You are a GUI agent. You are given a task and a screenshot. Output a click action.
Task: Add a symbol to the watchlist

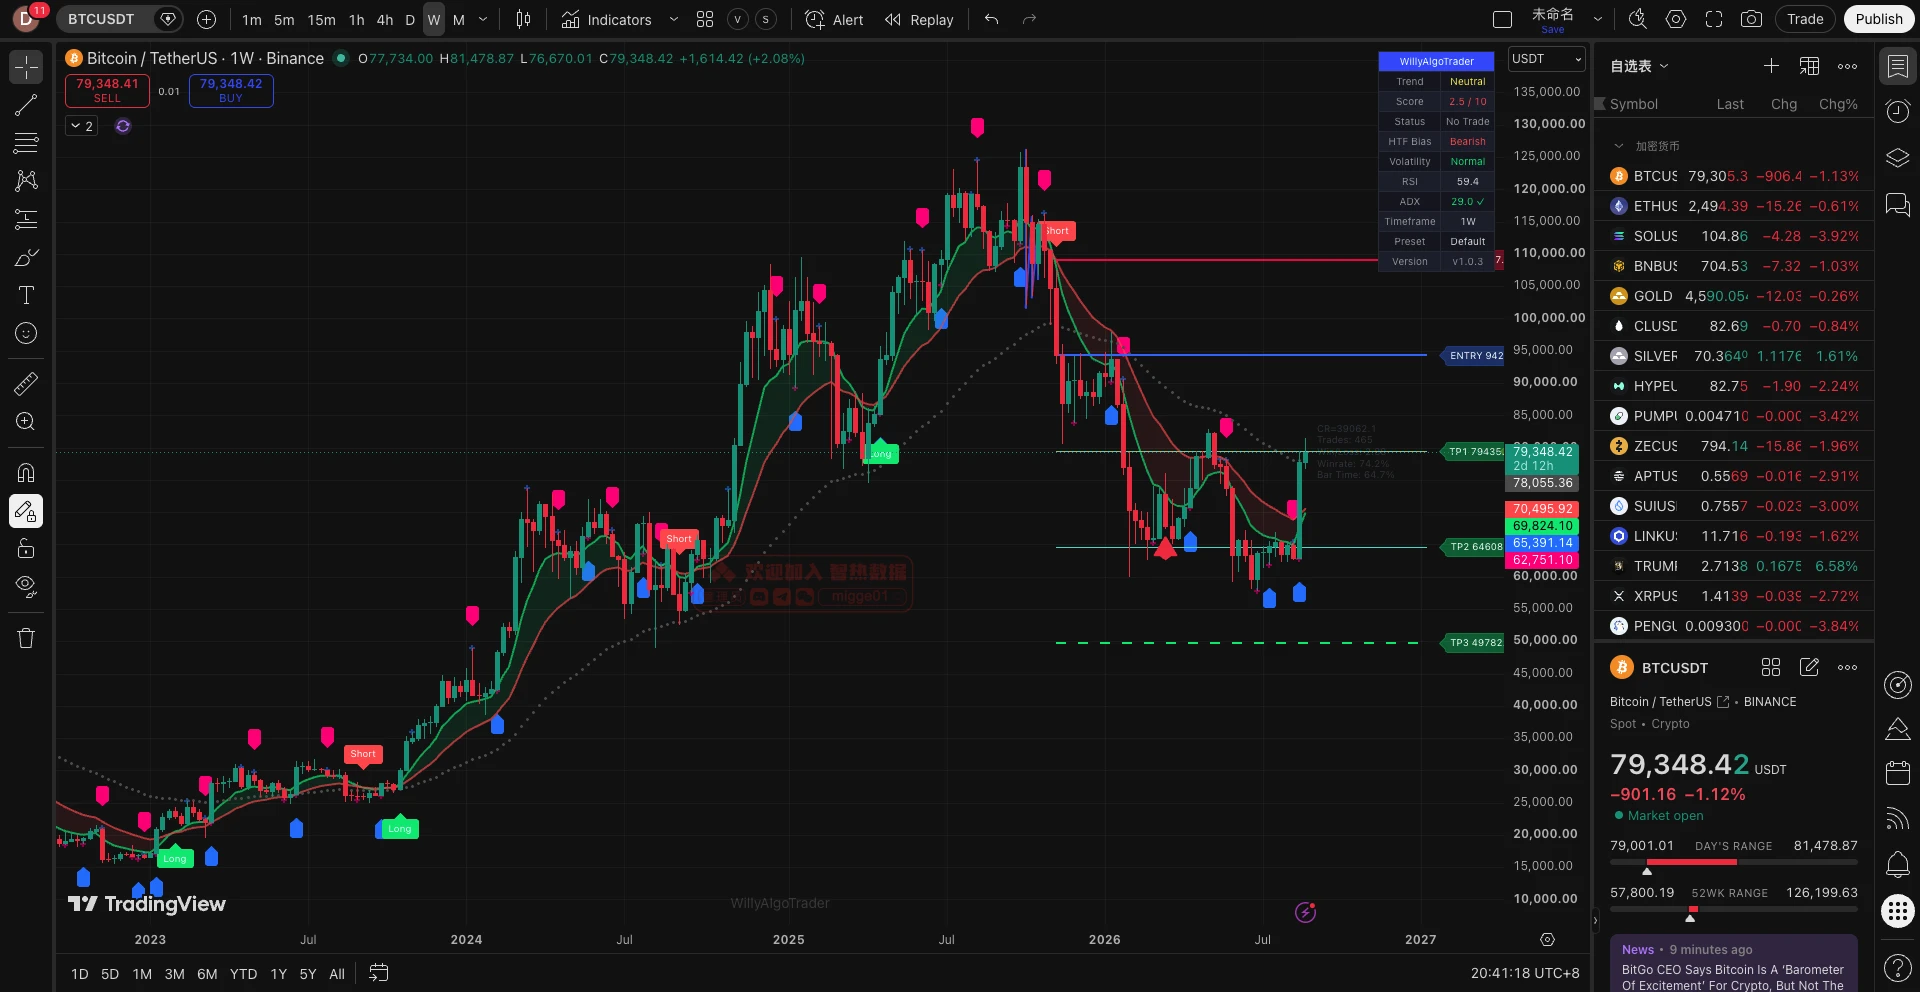click(1771, 66)
